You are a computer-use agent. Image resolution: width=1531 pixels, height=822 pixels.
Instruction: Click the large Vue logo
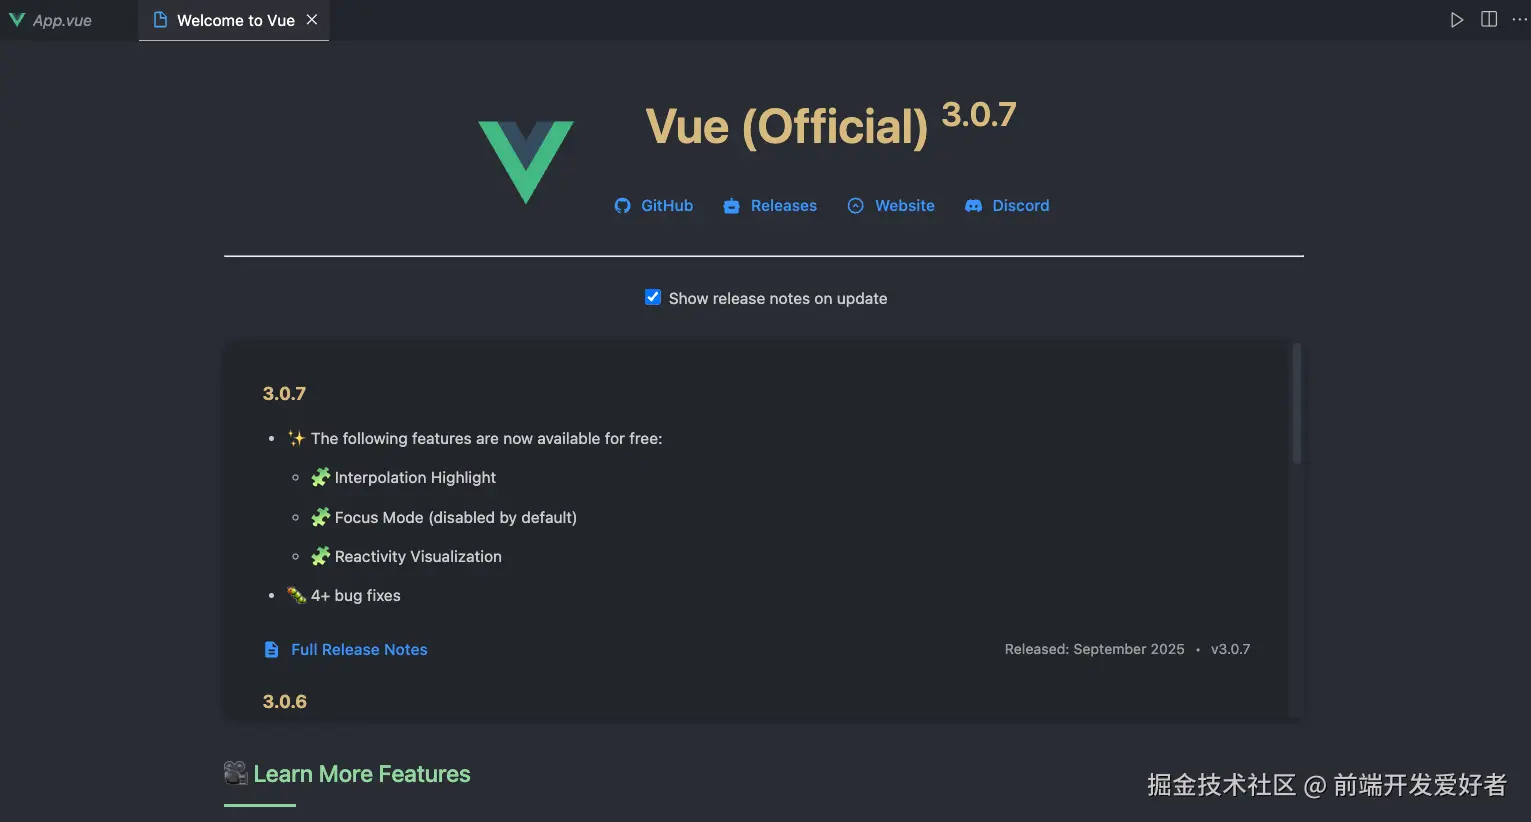[x=525, y=160]
